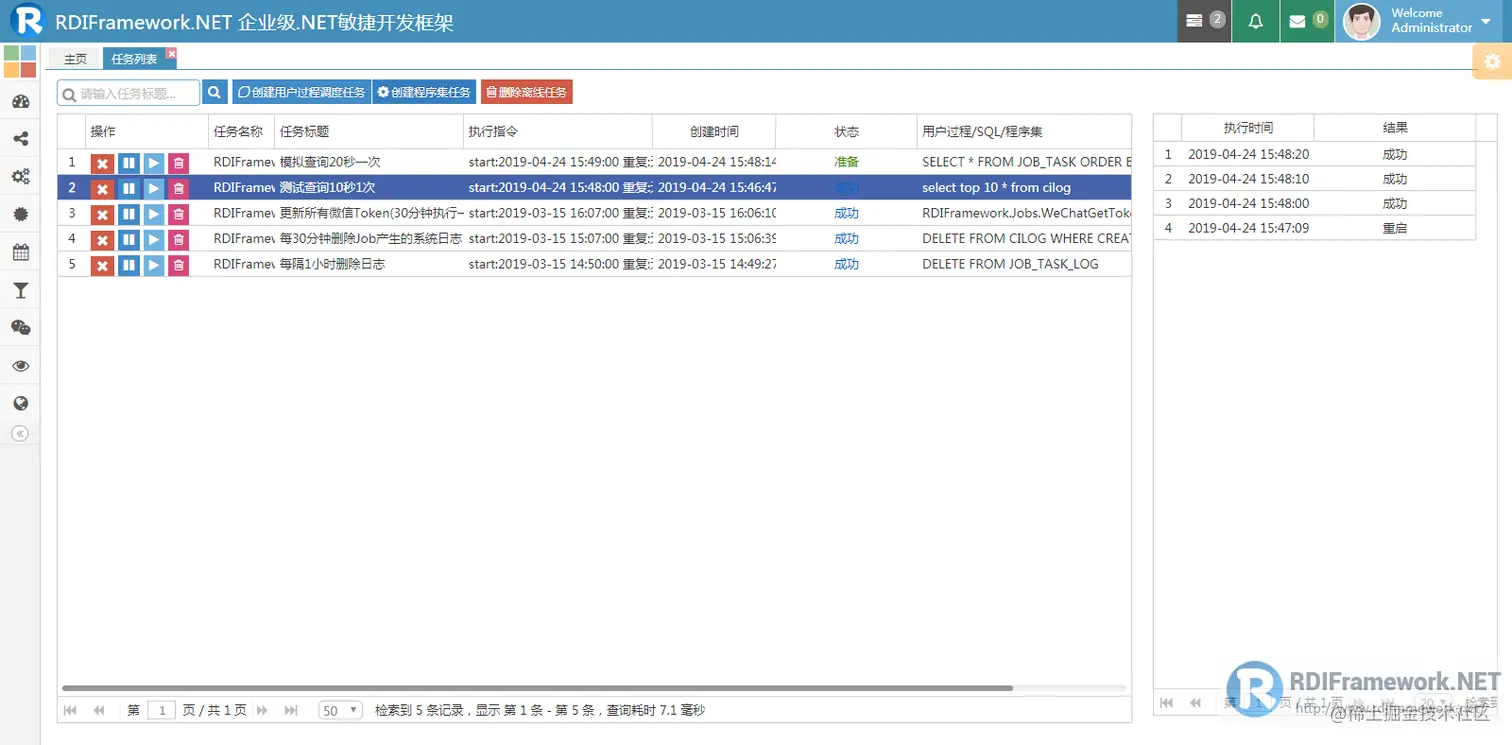Viewport: 1512px width, 745px height.
Task: Click the red X icon in row 2
Action: [x=102, y=188]
